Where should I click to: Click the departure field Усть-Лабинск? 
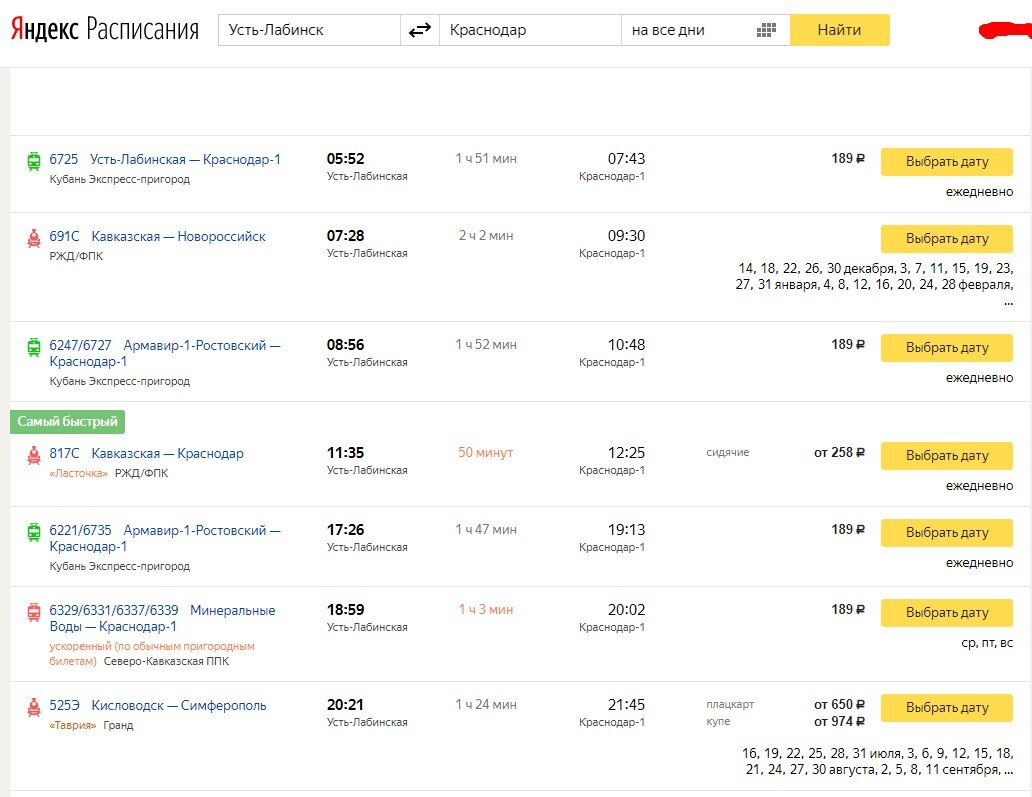coord(308,30)
